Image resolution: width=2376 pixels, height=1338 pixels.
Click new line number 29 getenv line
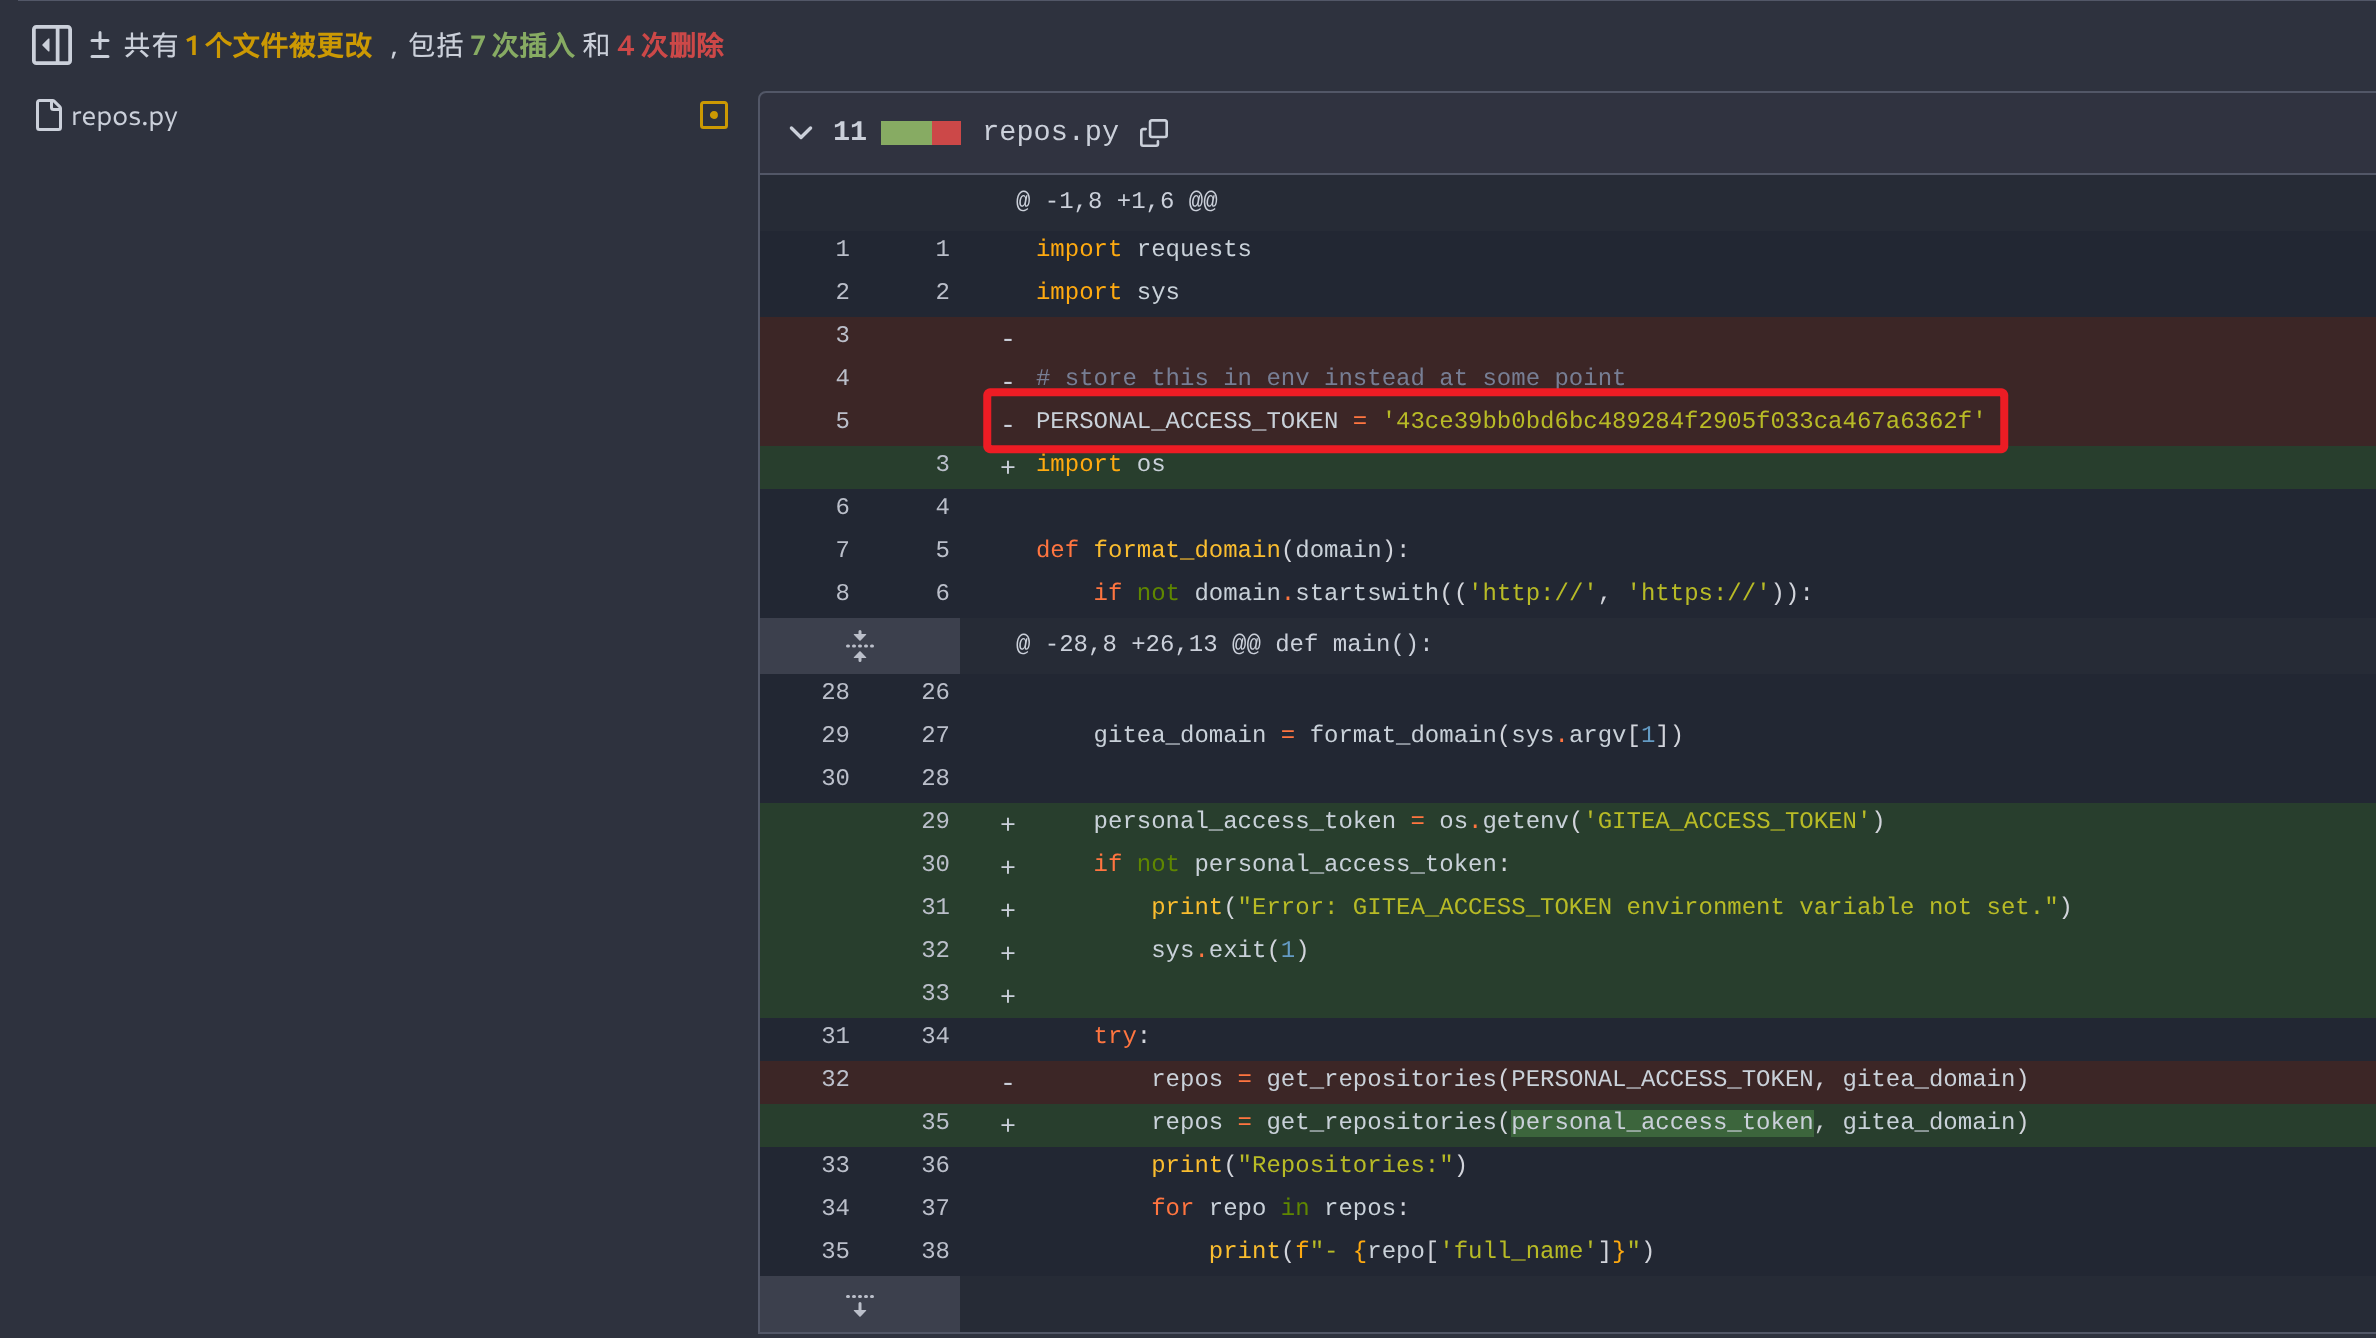(x=934, y=821)
